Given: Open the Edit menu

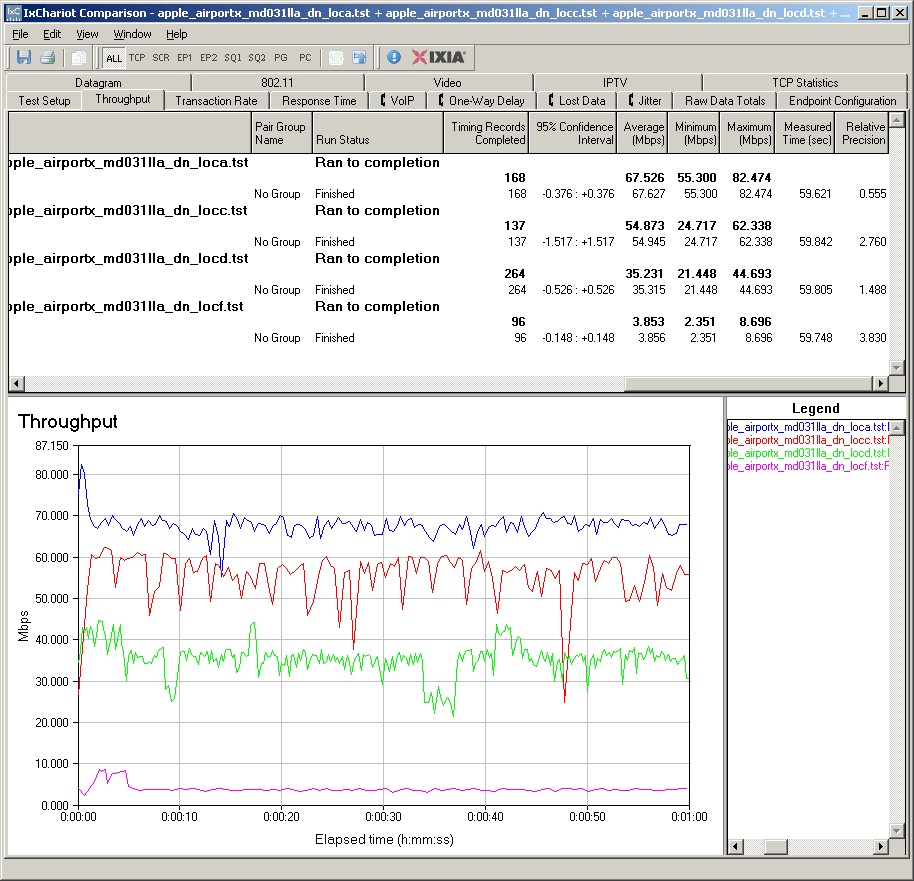Looking at the screenshot, I should coord(52,34).
